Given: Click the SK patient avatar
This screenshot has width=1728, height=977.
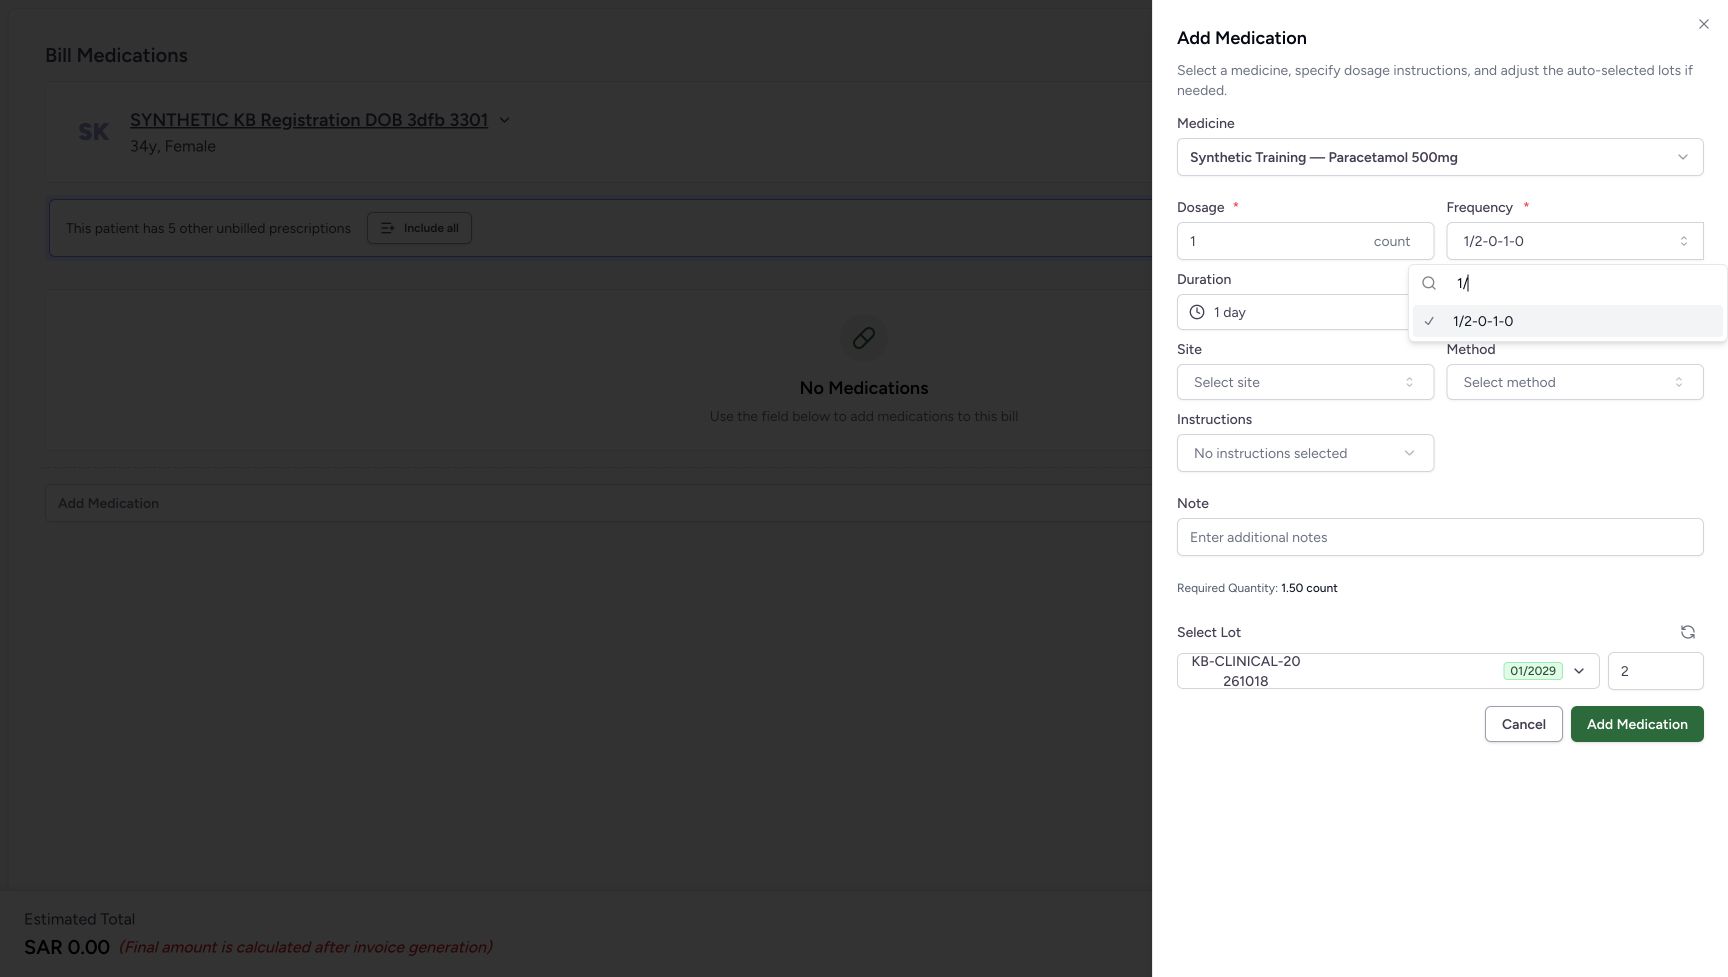Looking at the screenshot, I should coord(94,131).
